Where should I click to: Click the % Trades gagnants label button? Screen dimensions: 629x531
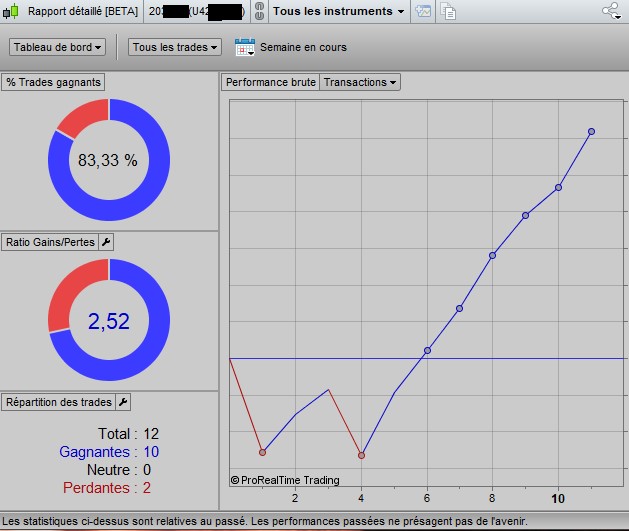pyautogui.click(x=53, y=82)
